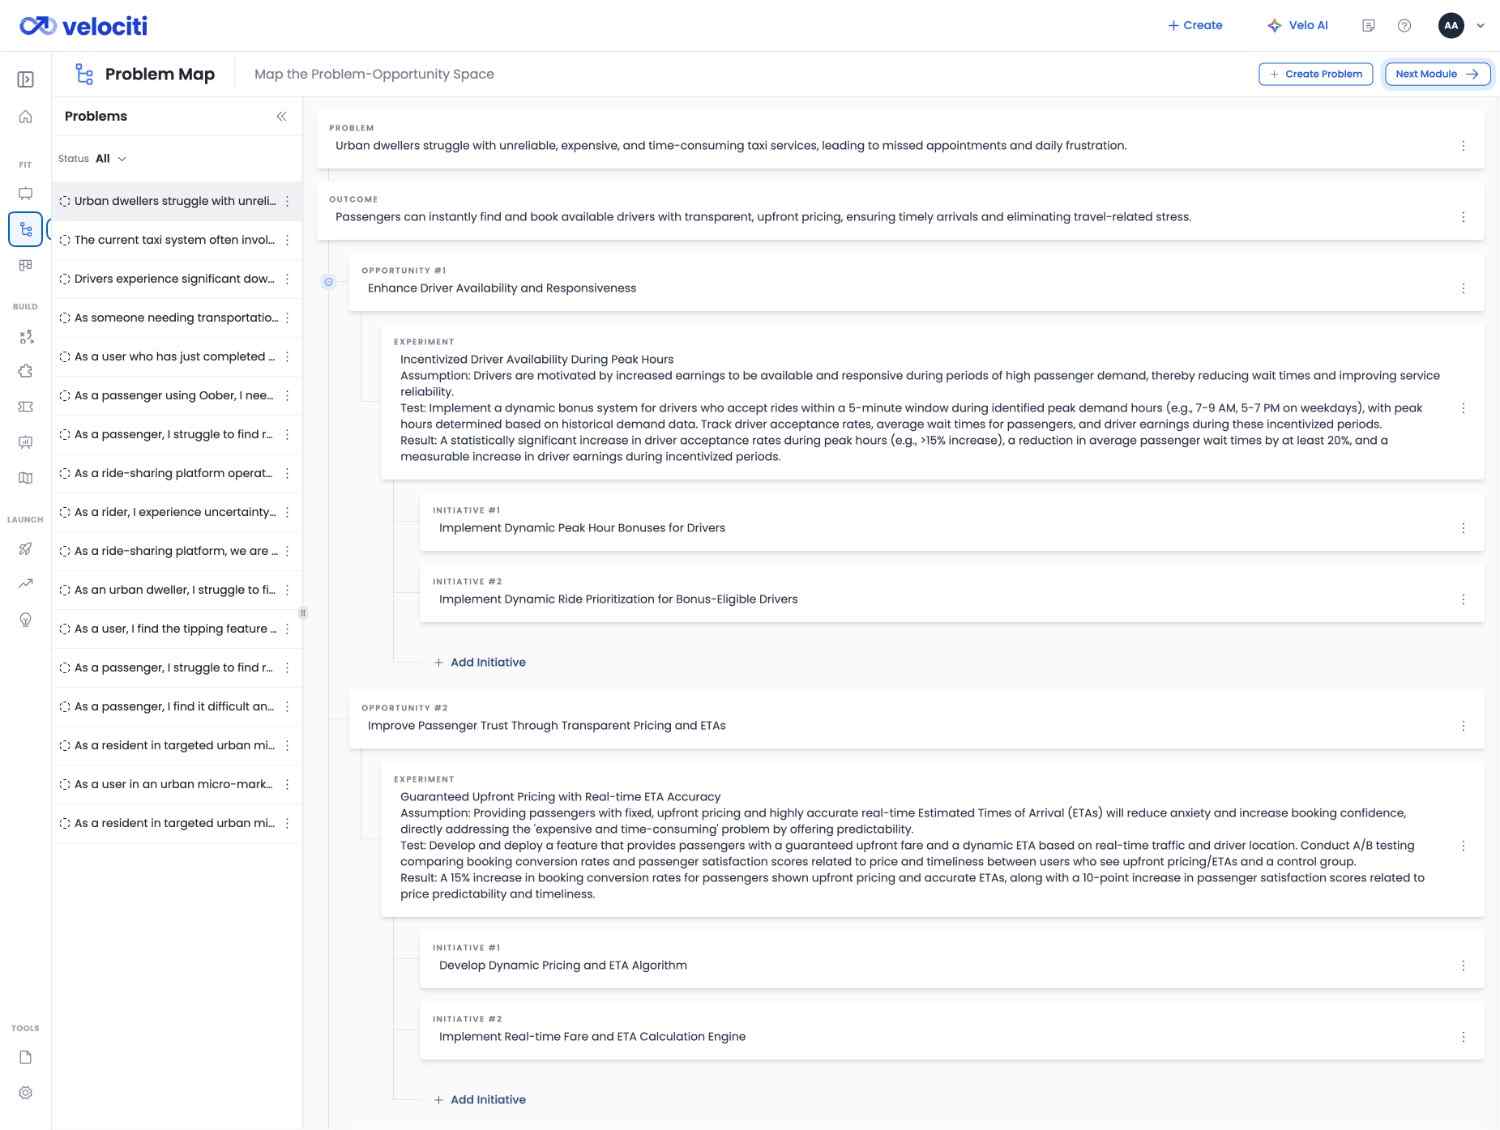Collapse the Problems panel with double chevron
This screenshot has height=1130, width=1500.
281,117
